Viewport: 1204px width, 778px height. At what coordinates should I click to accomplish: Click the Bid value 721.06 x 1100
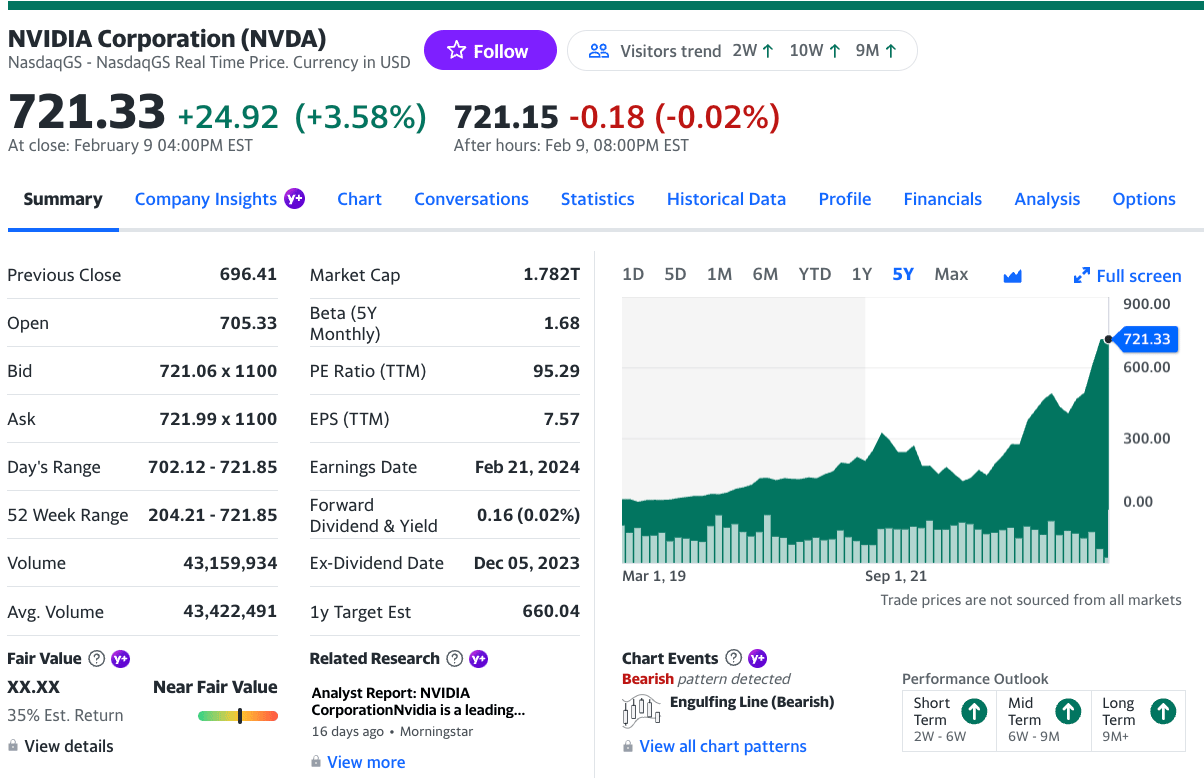click(x=218, y=371)
